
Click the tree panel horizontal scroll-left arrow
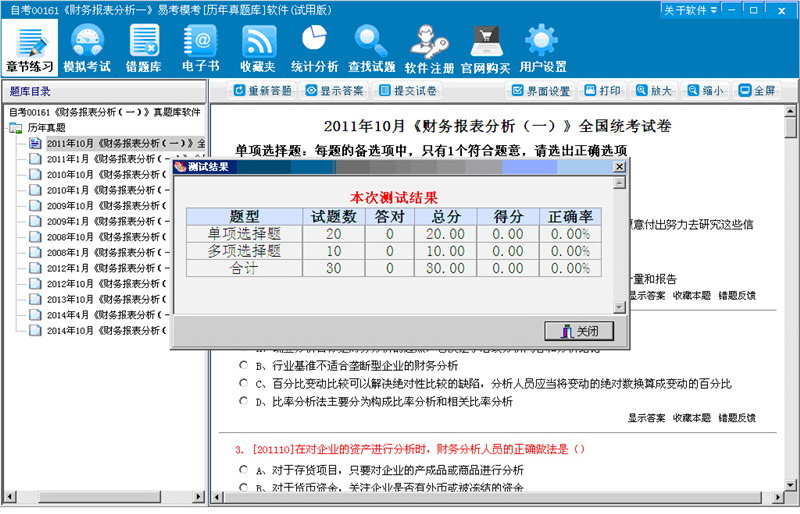(x=10, y=496)
